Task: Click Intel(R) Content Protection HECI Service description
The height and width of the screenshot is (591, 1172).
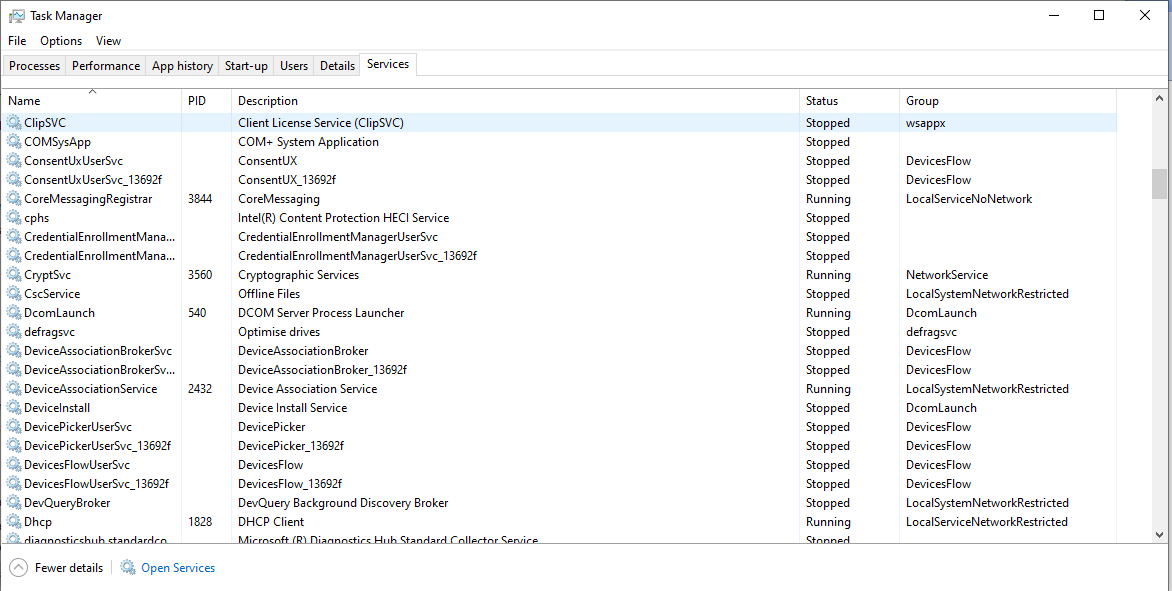Action: (x=344, y=218)
